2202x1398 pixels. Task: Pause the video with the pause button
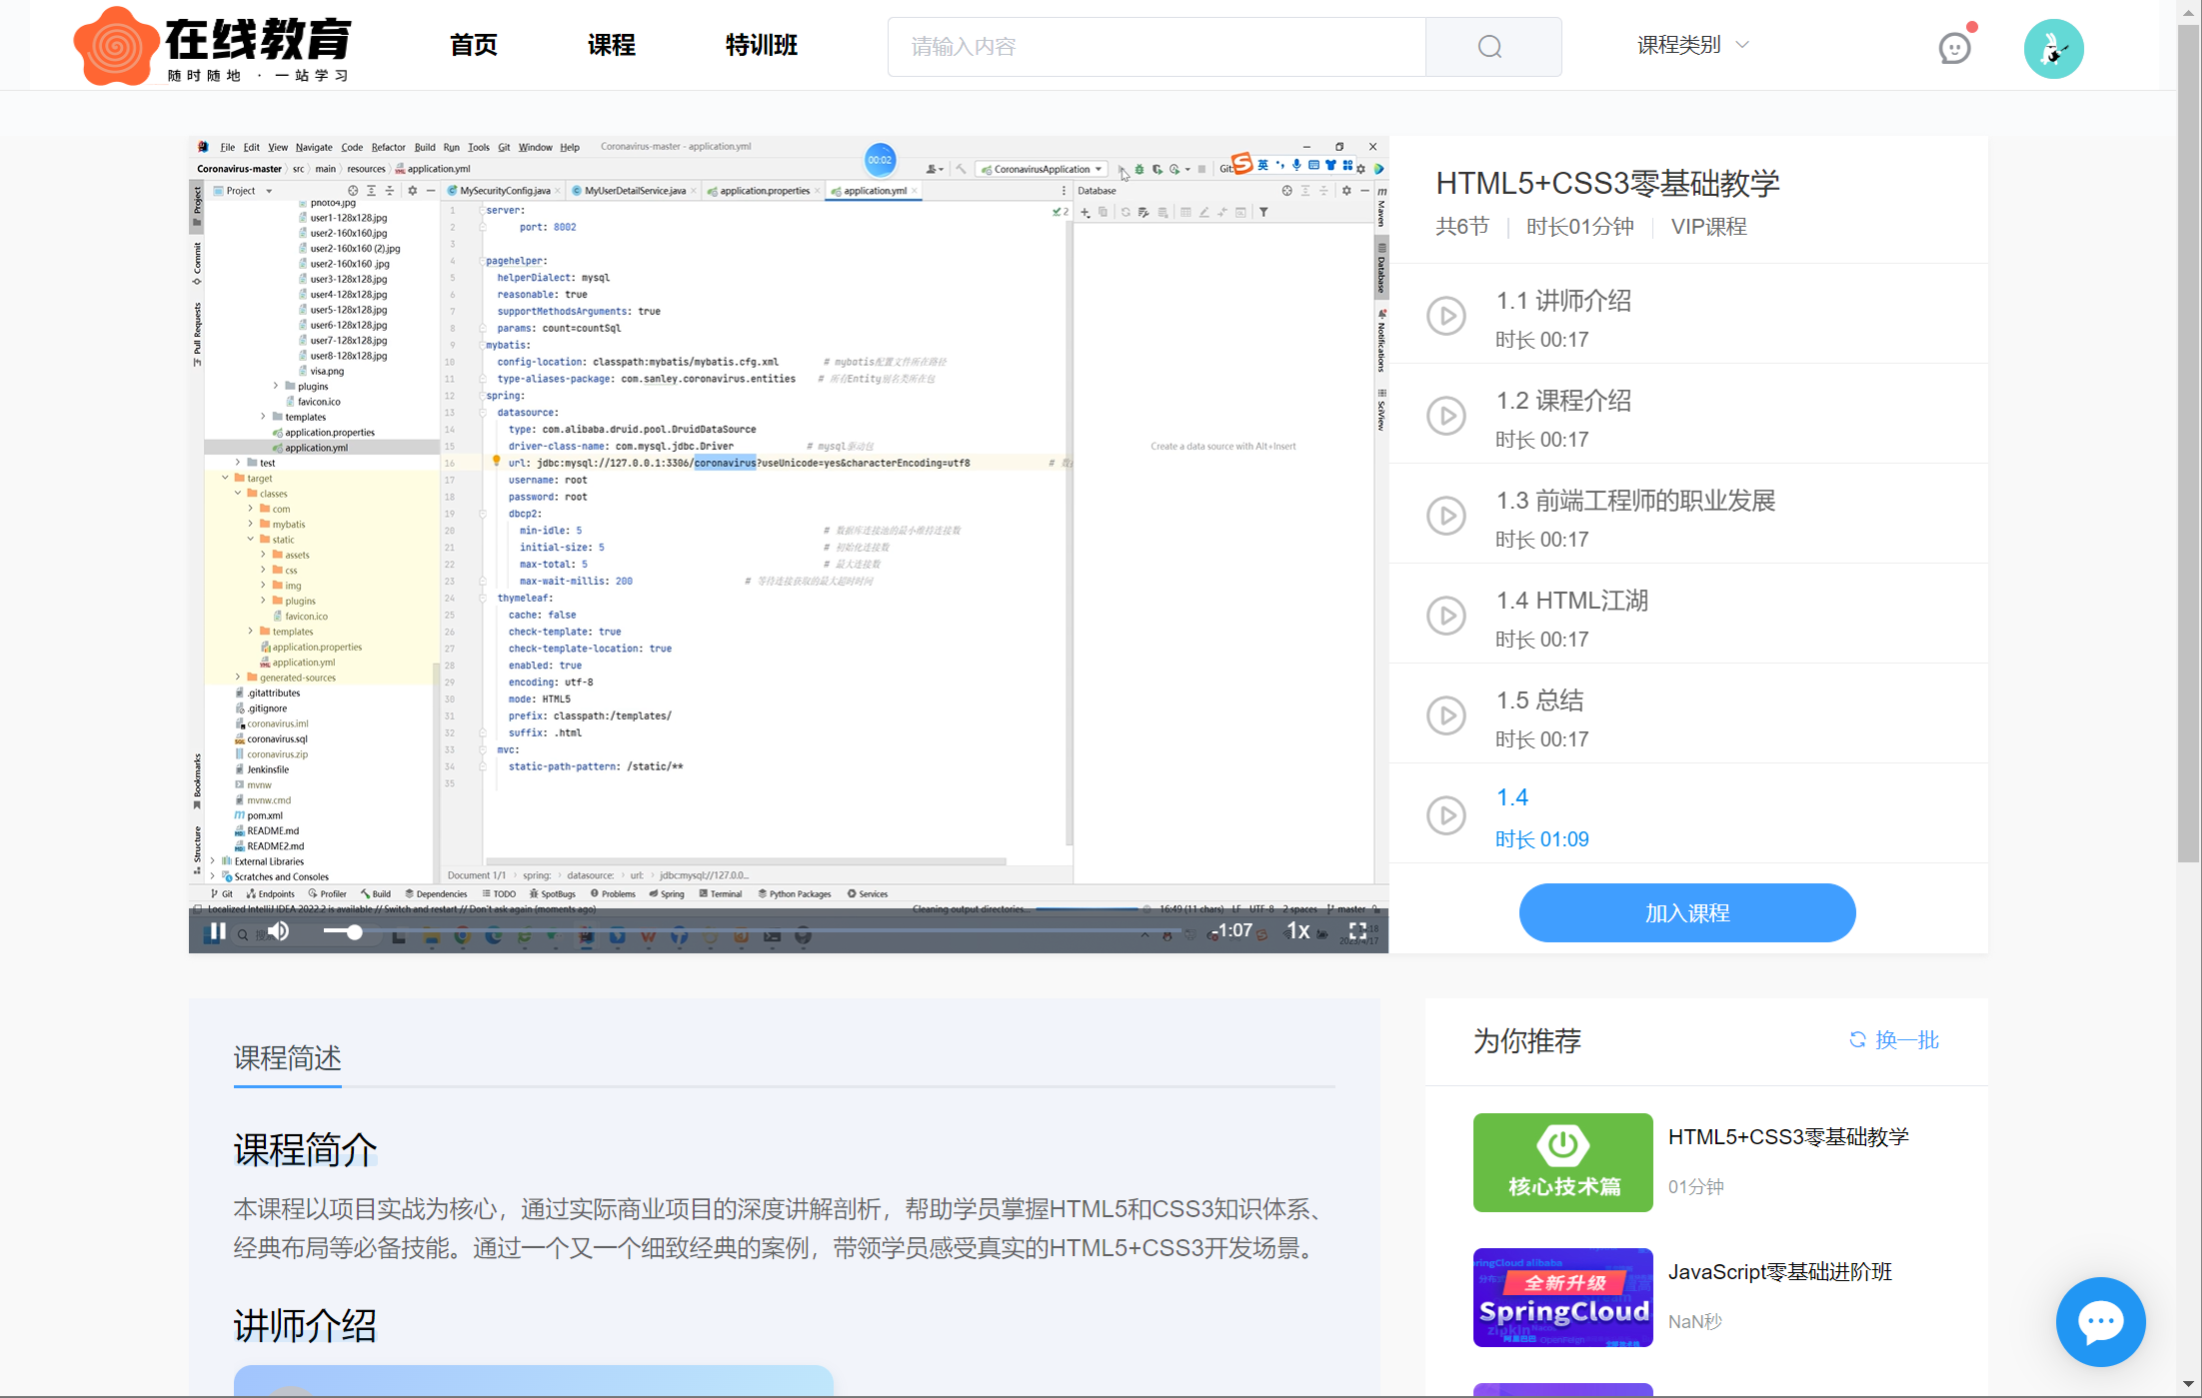coord(216,932)
